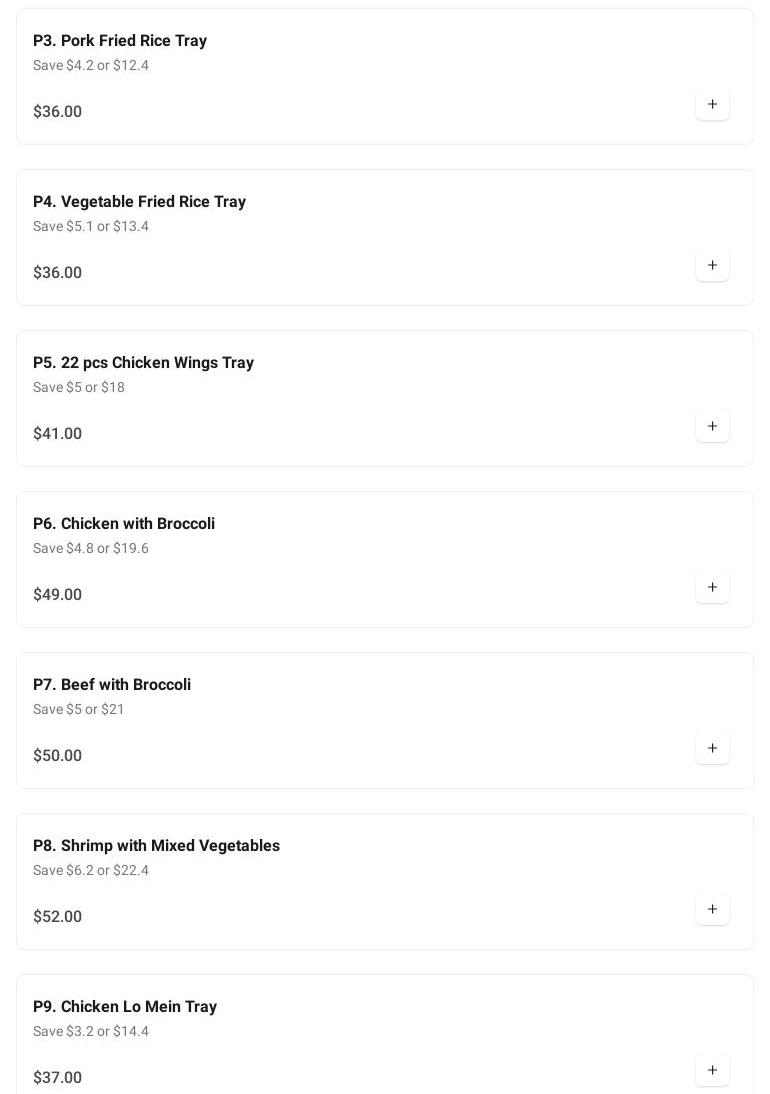Open the P3. Pork Fried Rice Tray title

(x=120, y=41)
